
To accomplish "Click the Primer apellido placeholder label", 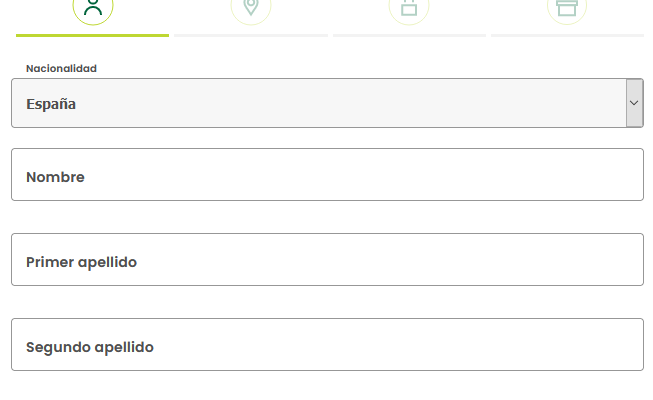I will [81, 262].
